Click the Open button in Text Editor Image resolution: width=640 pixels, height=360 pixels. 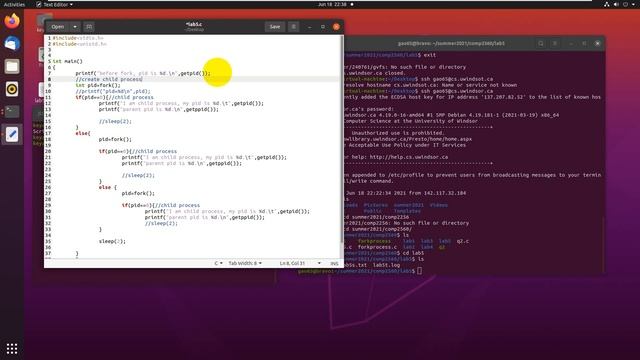[x=58, y=27]
